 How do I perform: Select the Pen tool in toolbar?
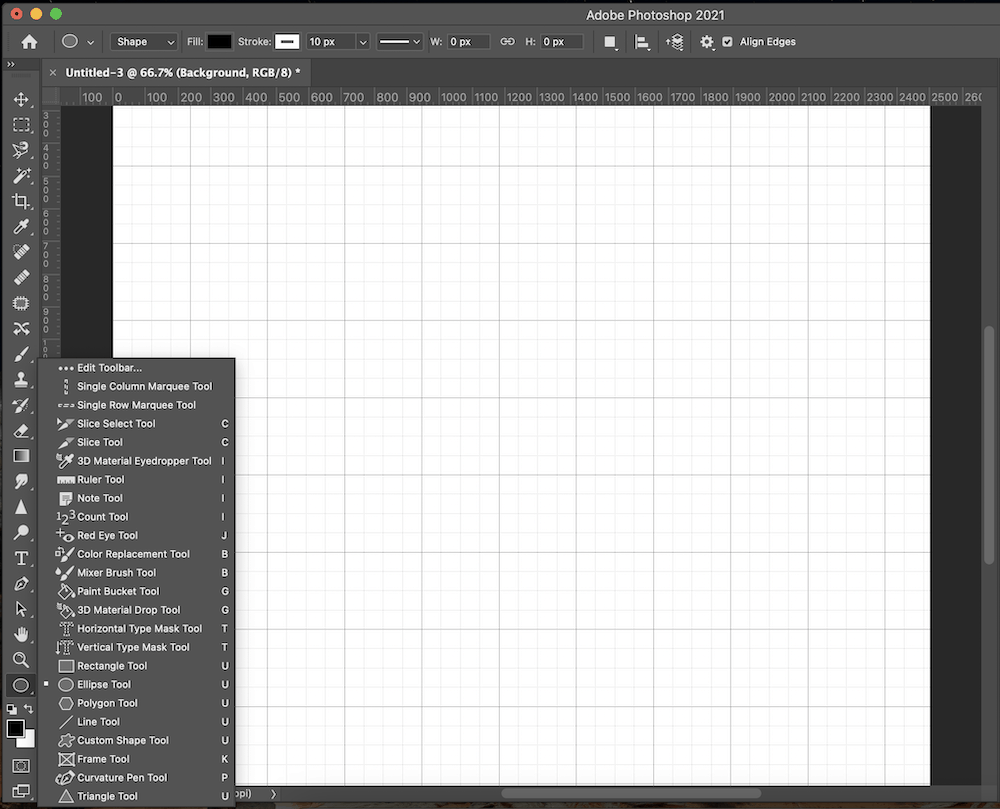click(21, 583)
